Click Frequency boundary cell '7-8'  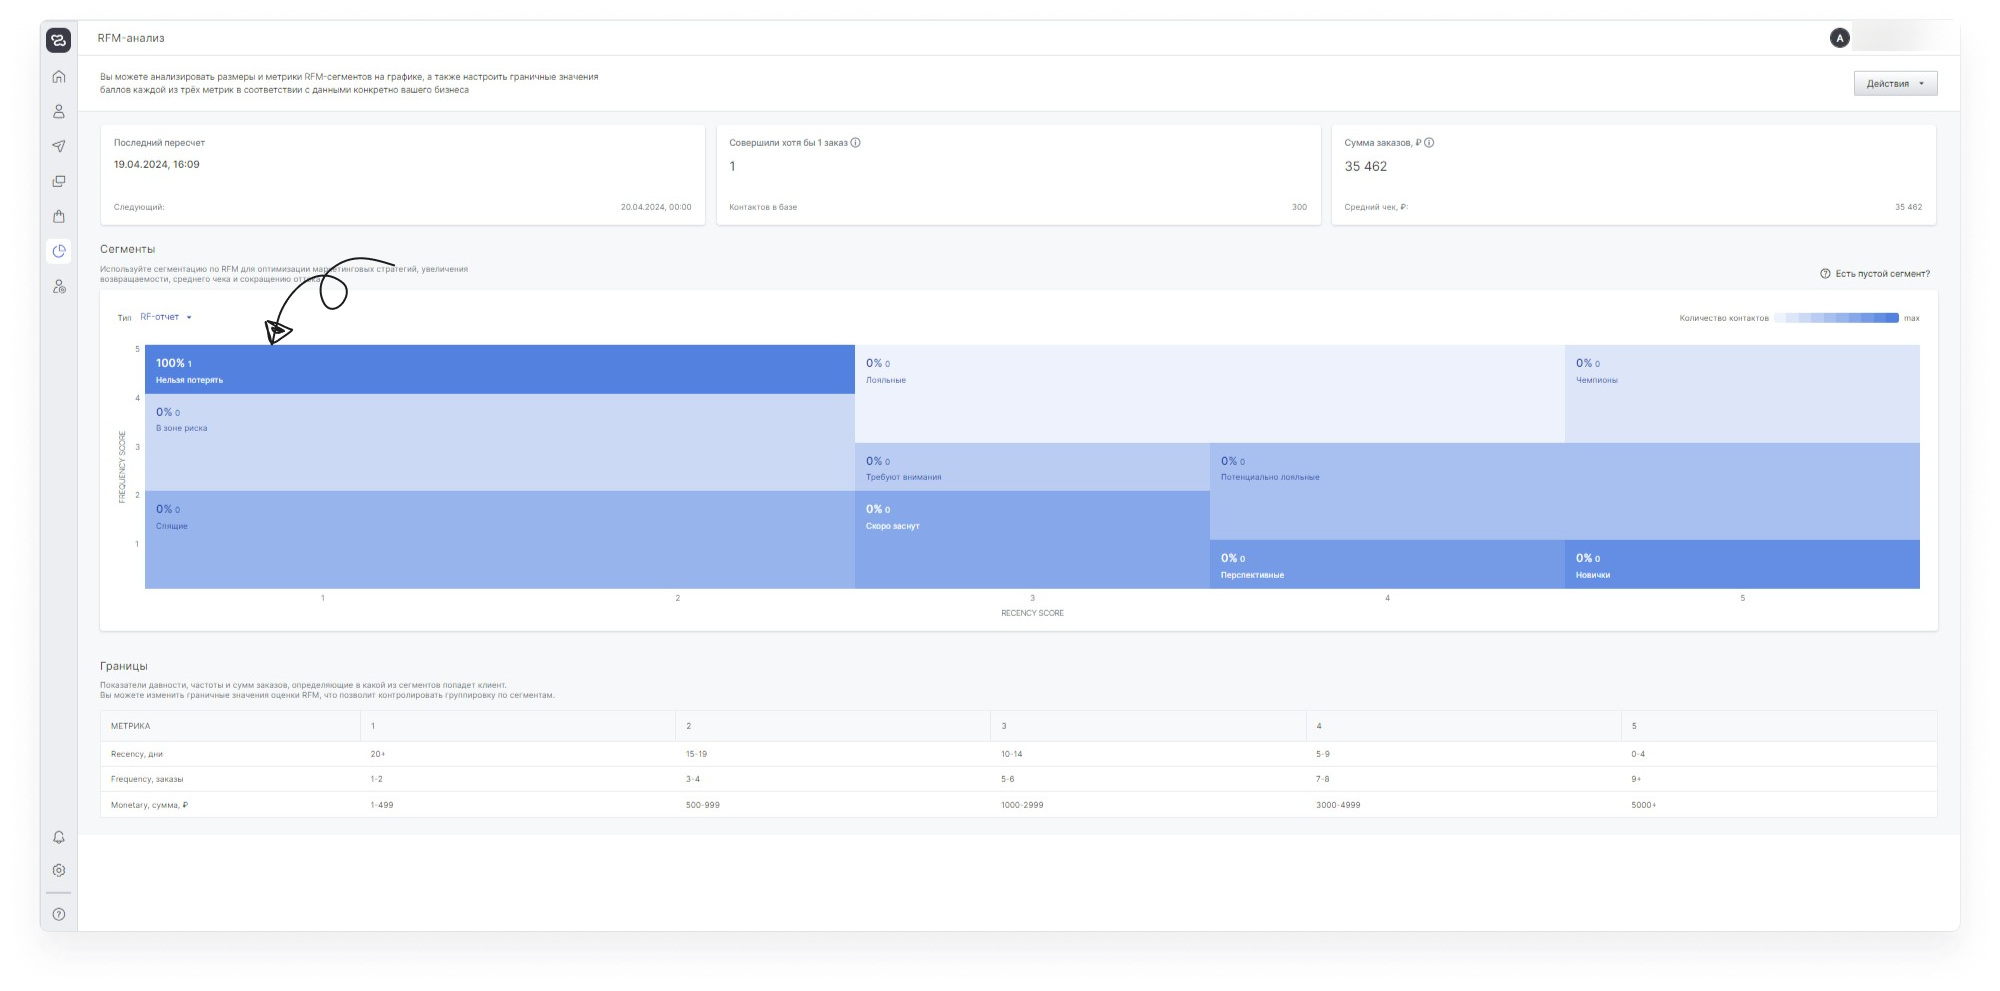[x=1323, y=779]
